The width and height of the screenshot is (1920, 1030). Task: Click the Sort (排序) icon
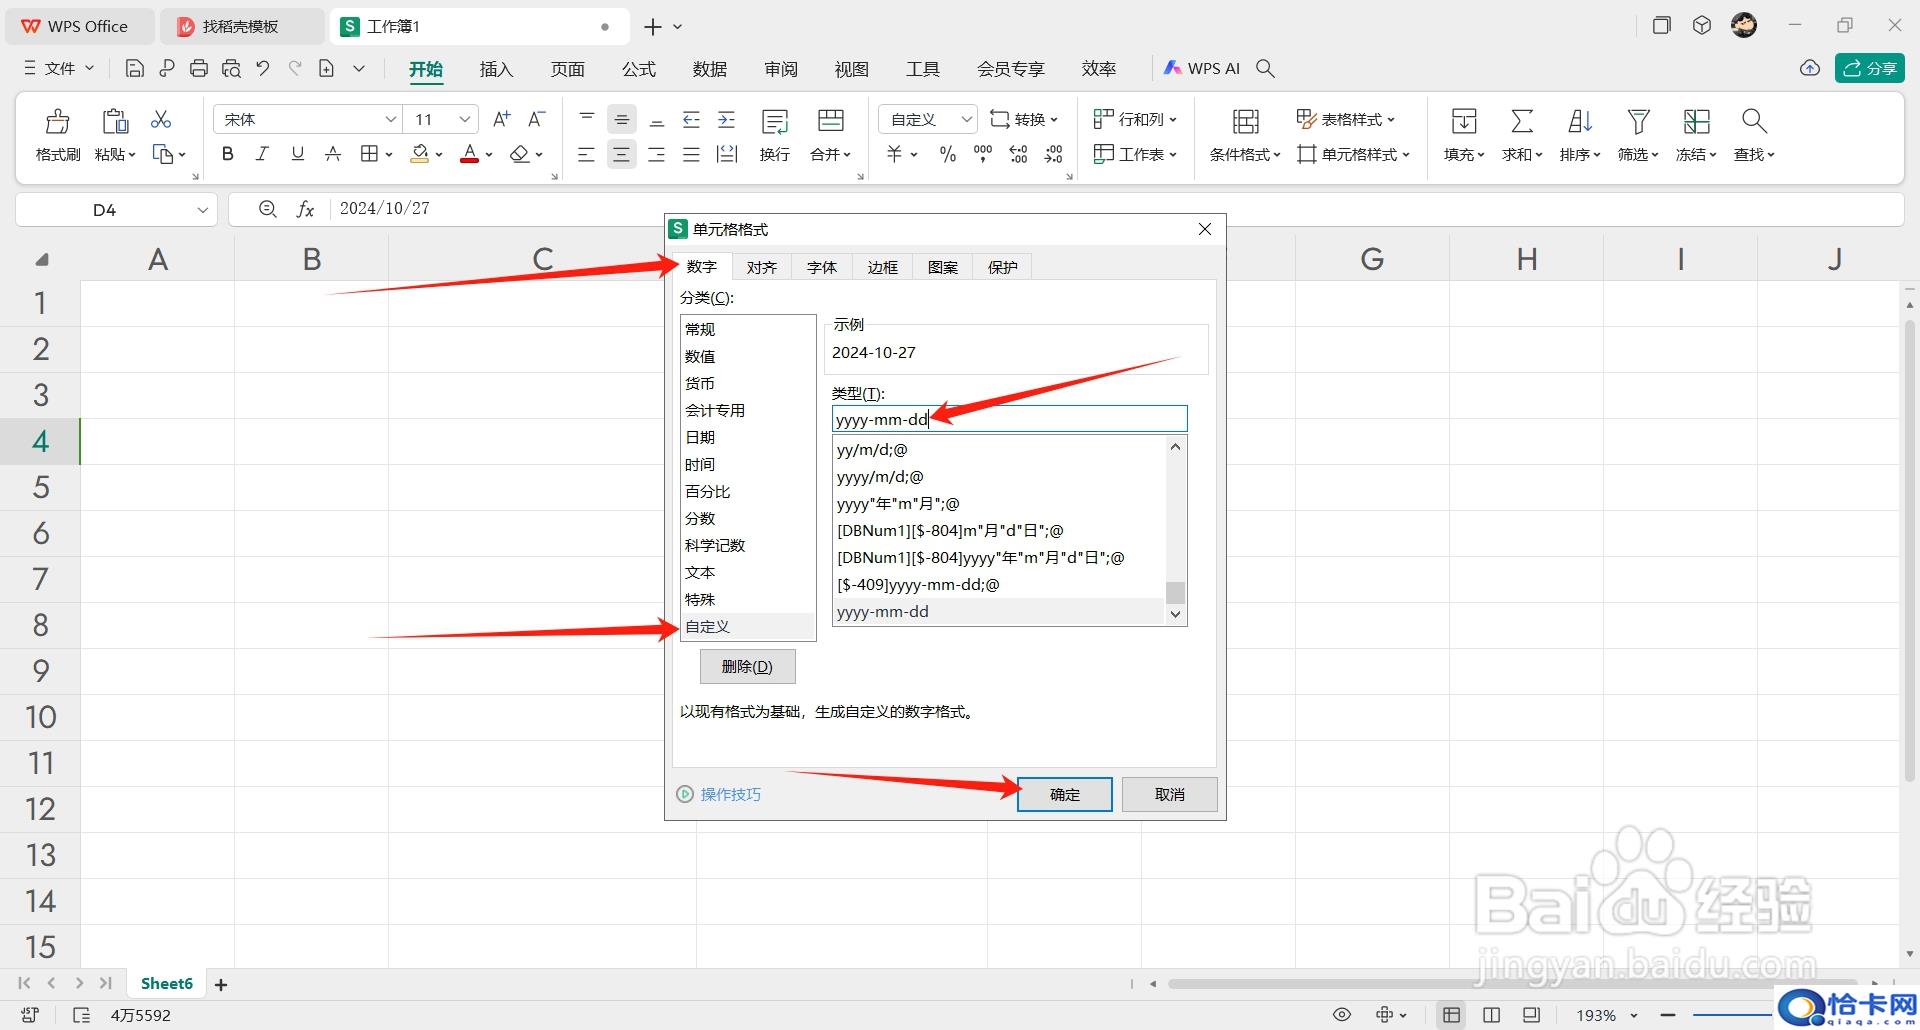[x=1580, y=122]
